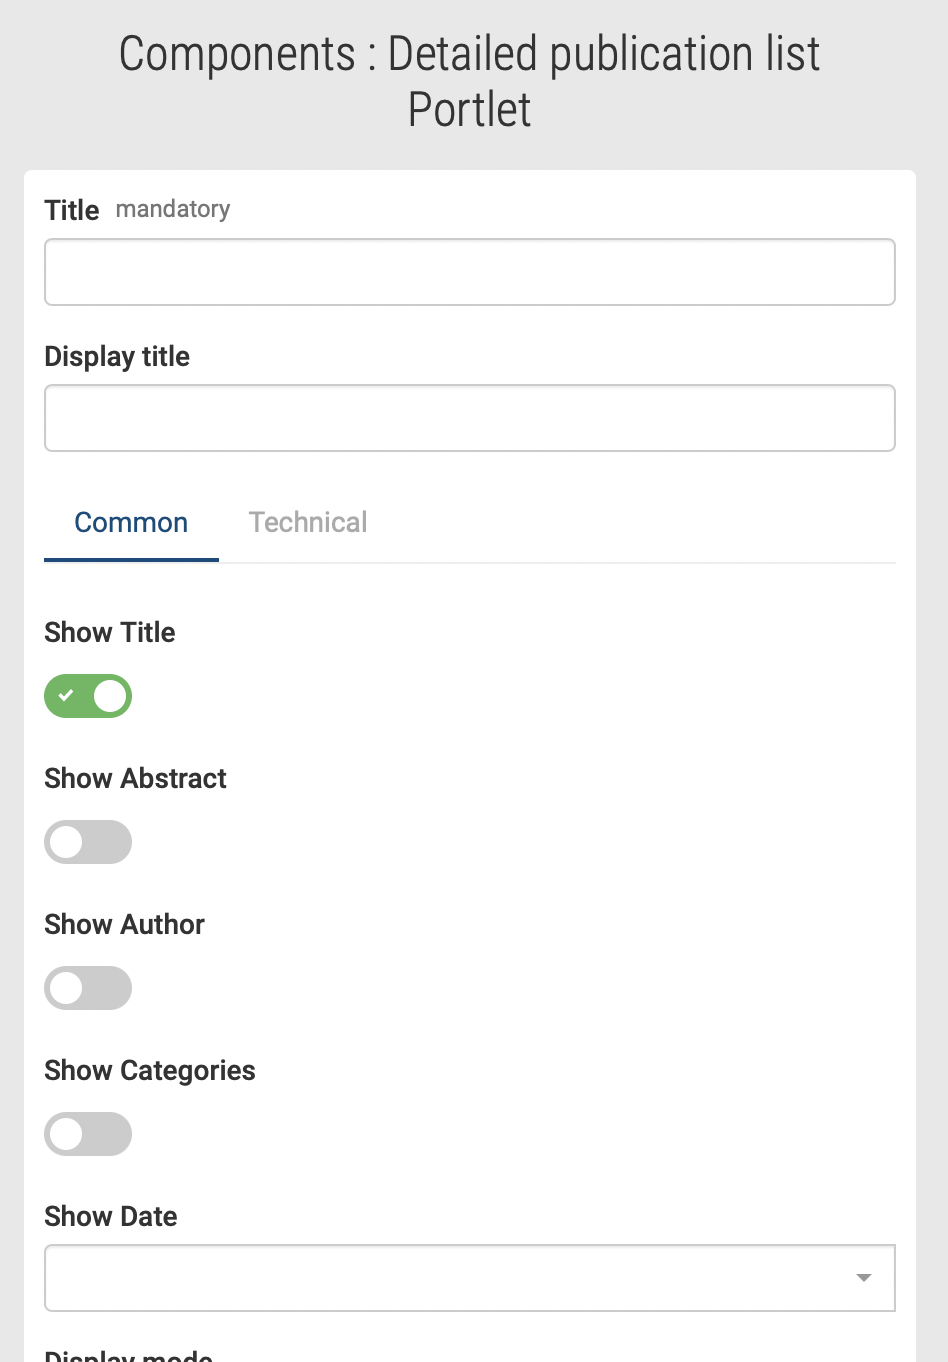Click the Show Date dropdown arrow icon

point(864,1278)
